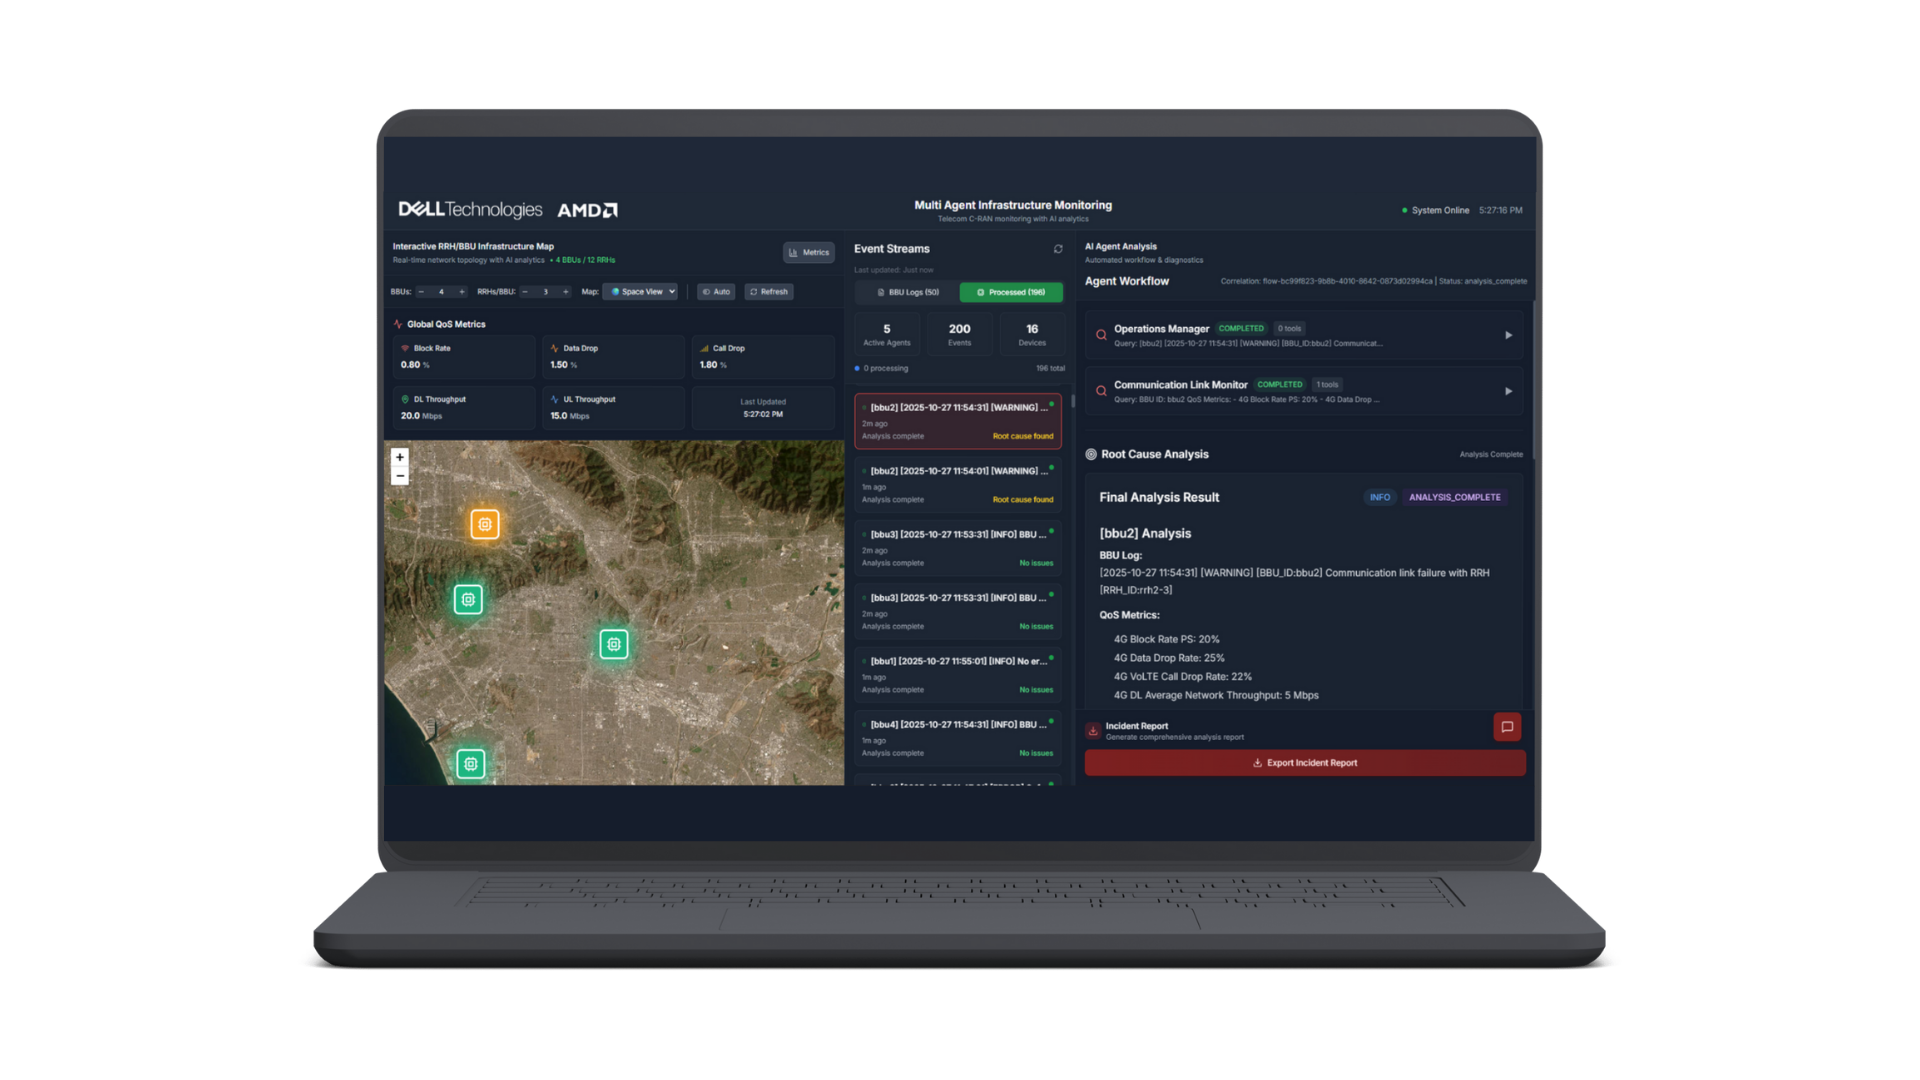The image size is (1920, 1080).
Task: Expand the Operations Manager magnifier icon
Action: click(x=1100, y=334)
